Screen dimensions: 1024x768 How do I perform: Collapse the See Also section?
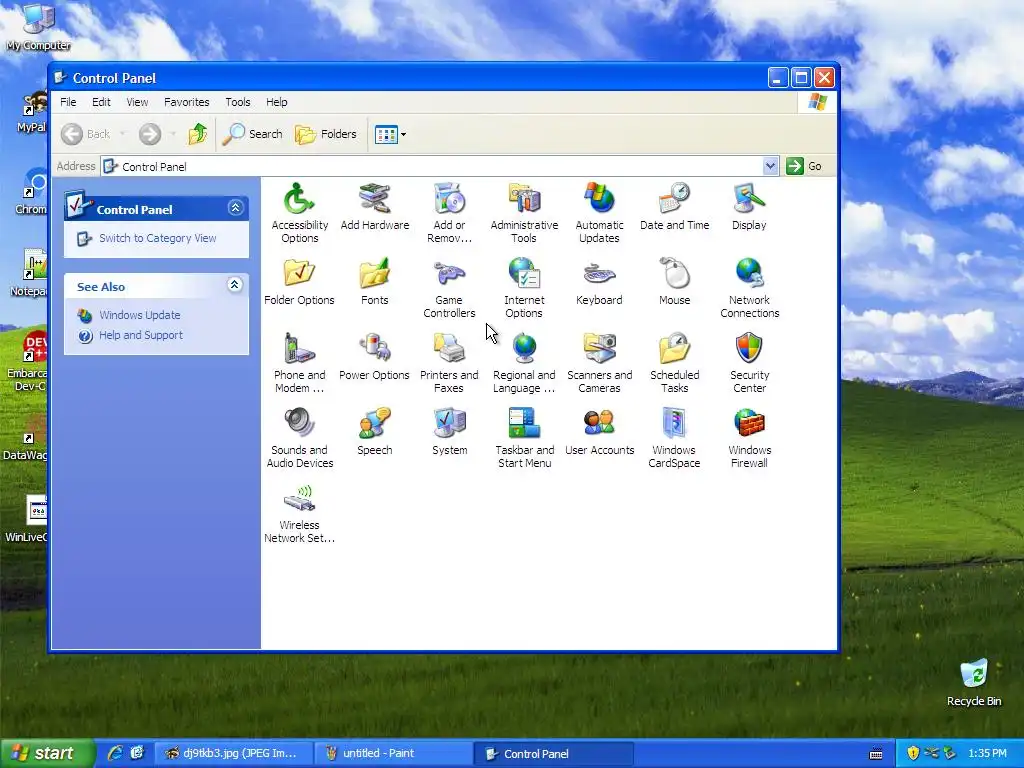pos(234,285)
